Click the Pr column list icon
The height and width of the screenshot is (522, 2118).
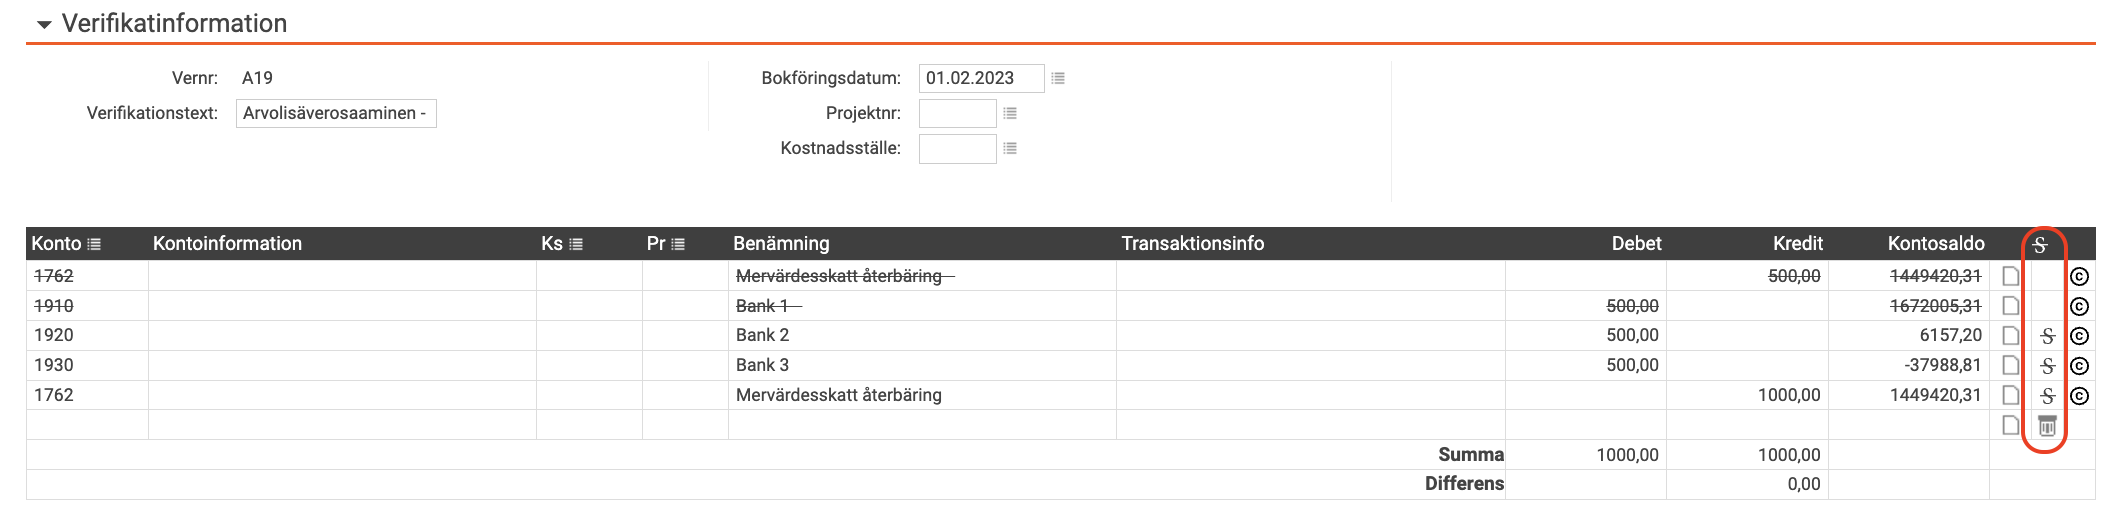pos(678,244)
